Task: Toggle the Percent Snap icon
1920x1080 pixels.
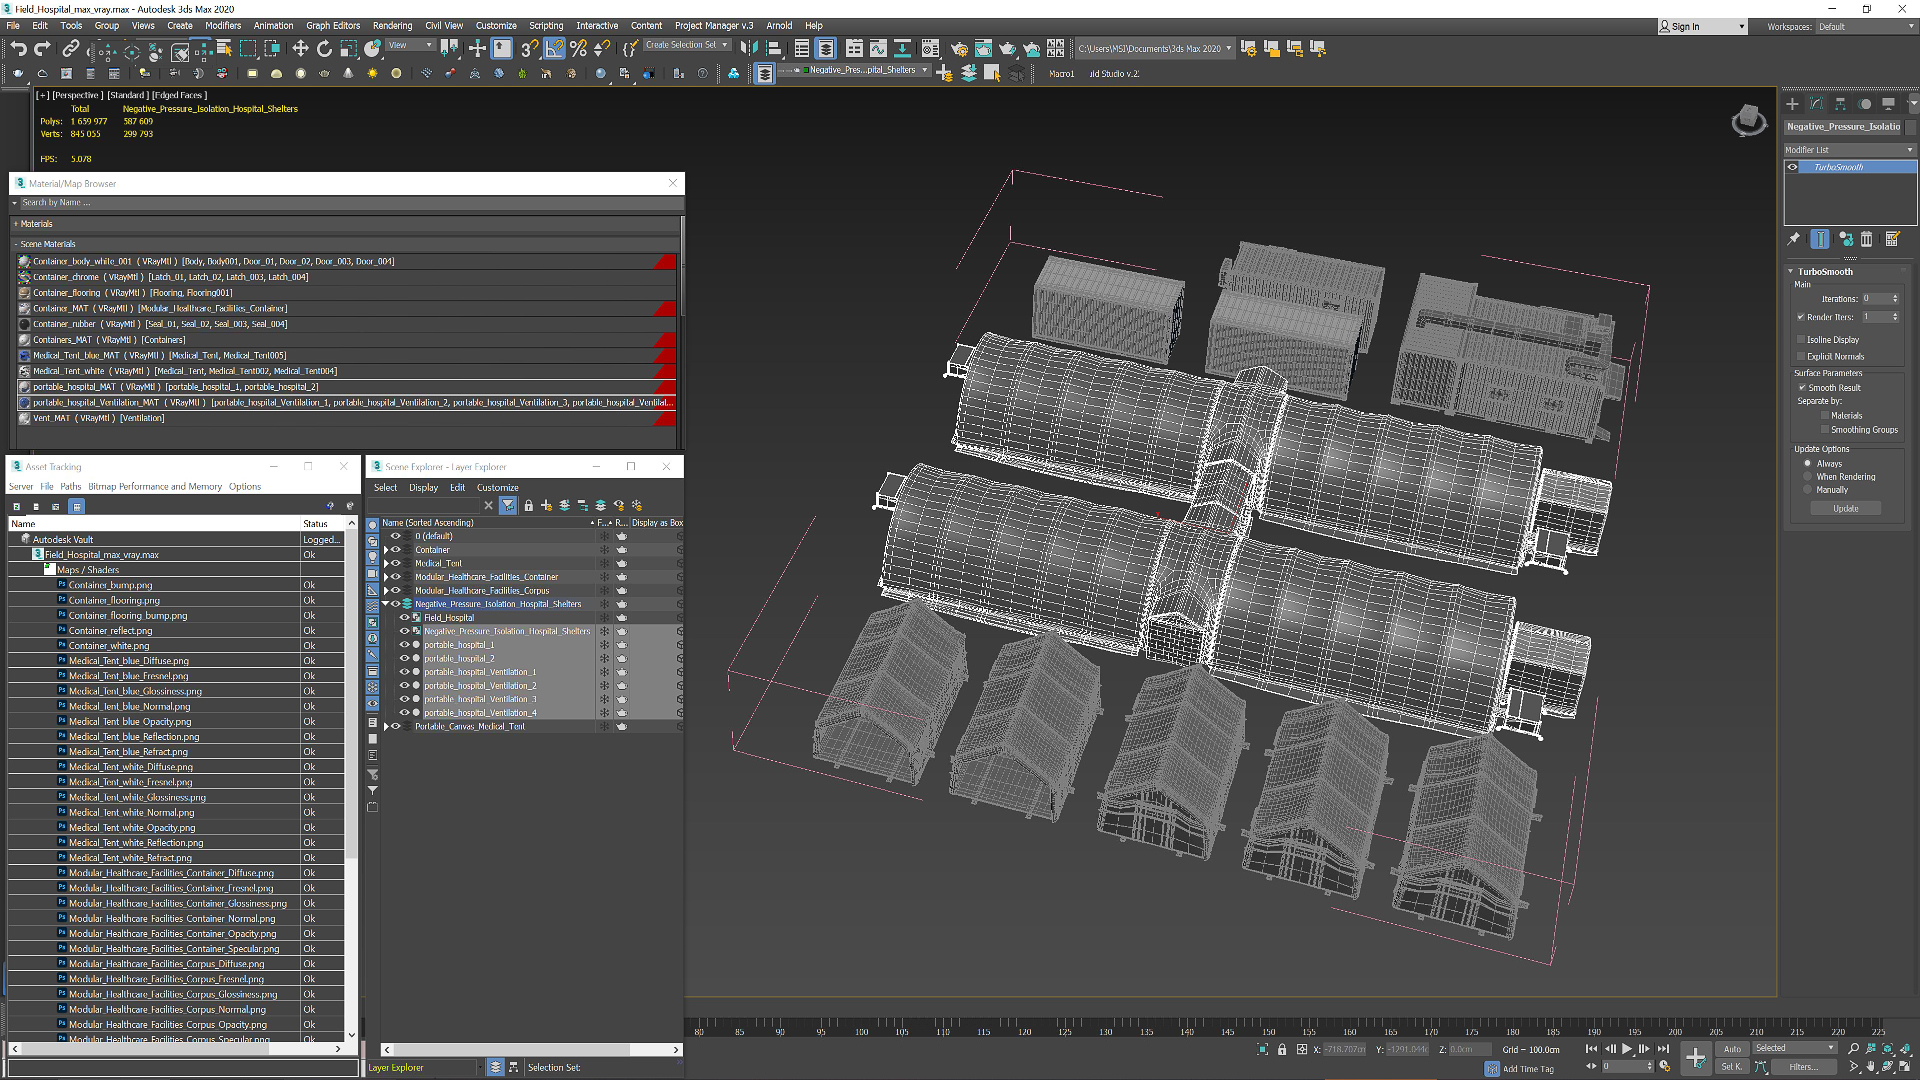Action: tap(578, 48)
